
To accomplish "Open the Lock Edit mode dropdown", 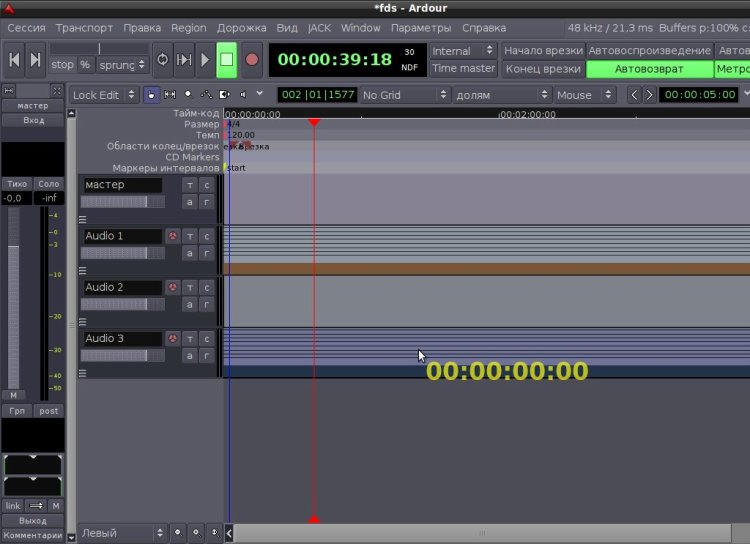I will [103, 95].
